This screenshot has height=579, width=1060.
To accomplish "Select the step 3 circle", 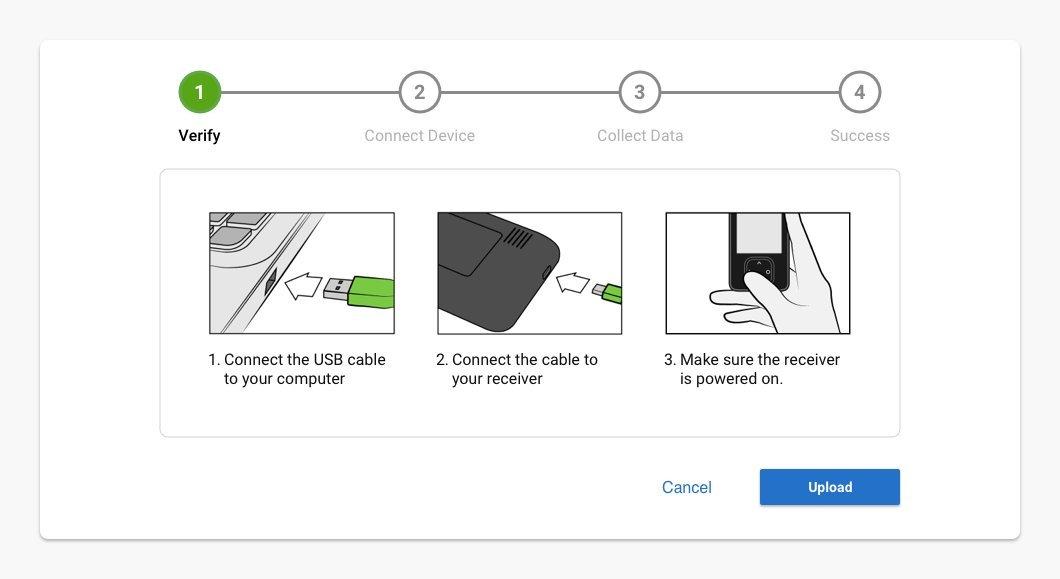I will tap(639, 92).
